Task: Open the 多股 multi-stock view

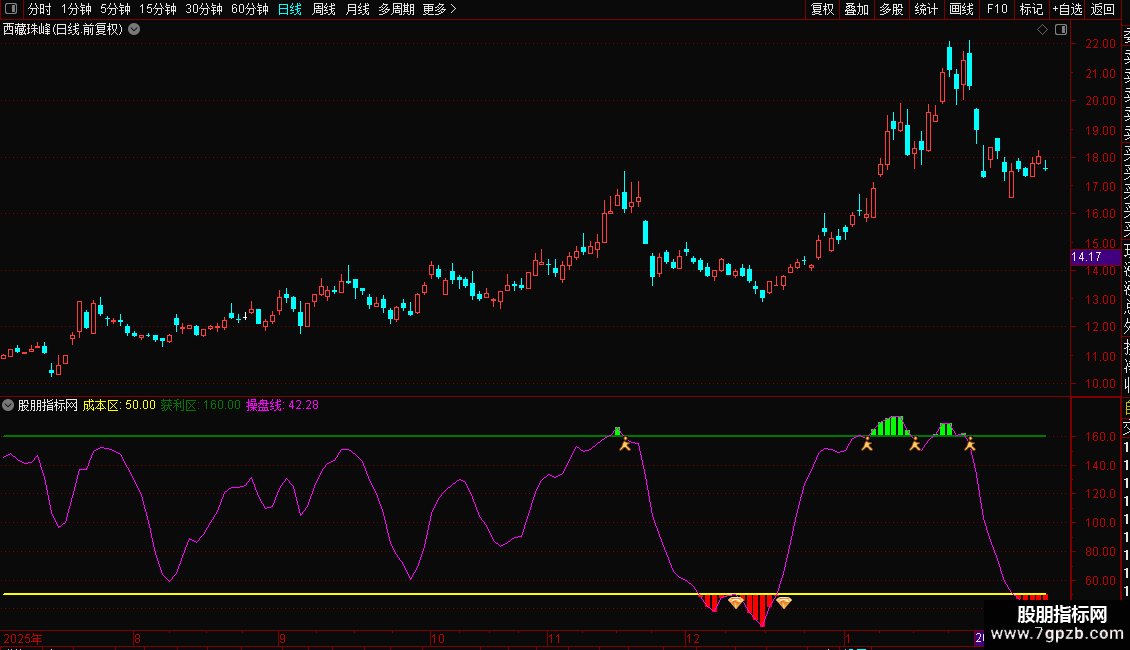Action: [x=891, y=9]
